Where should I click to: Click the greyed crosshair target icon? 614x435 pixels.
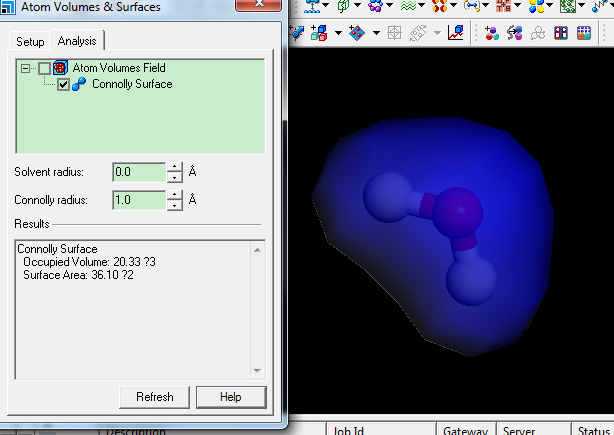394,33
